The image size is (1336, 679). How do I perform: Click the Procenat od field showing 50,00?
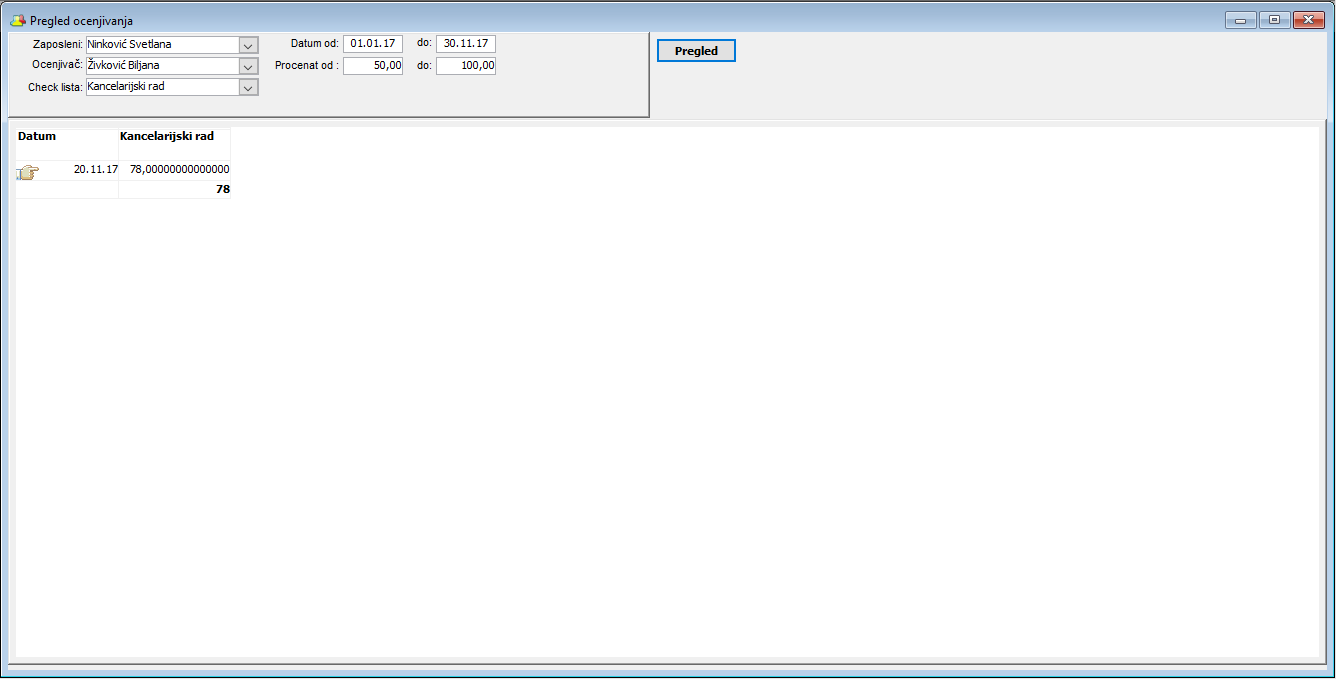pos(372,66)
